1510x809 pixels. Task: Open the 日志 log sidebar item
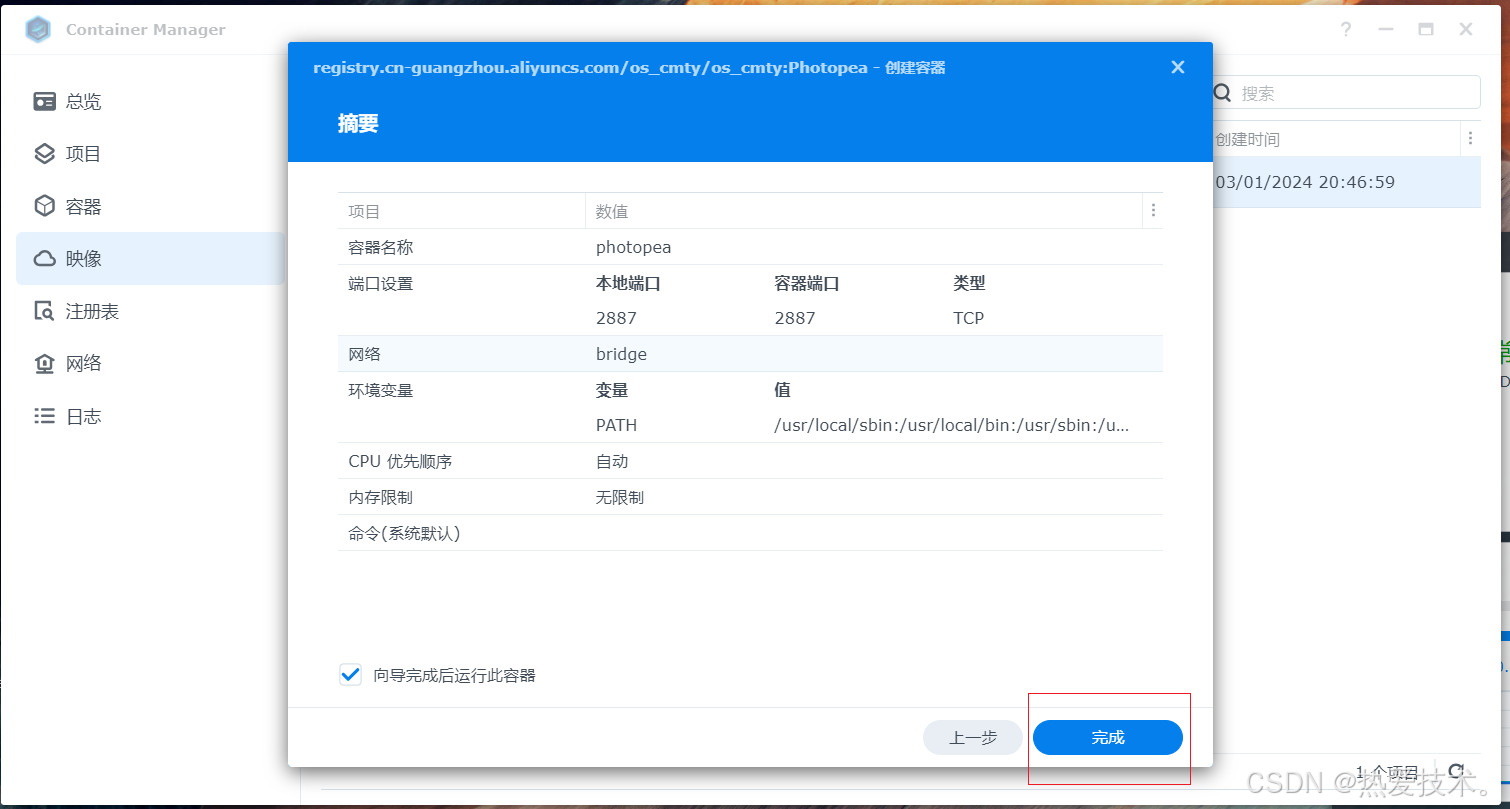click(150, 416)
